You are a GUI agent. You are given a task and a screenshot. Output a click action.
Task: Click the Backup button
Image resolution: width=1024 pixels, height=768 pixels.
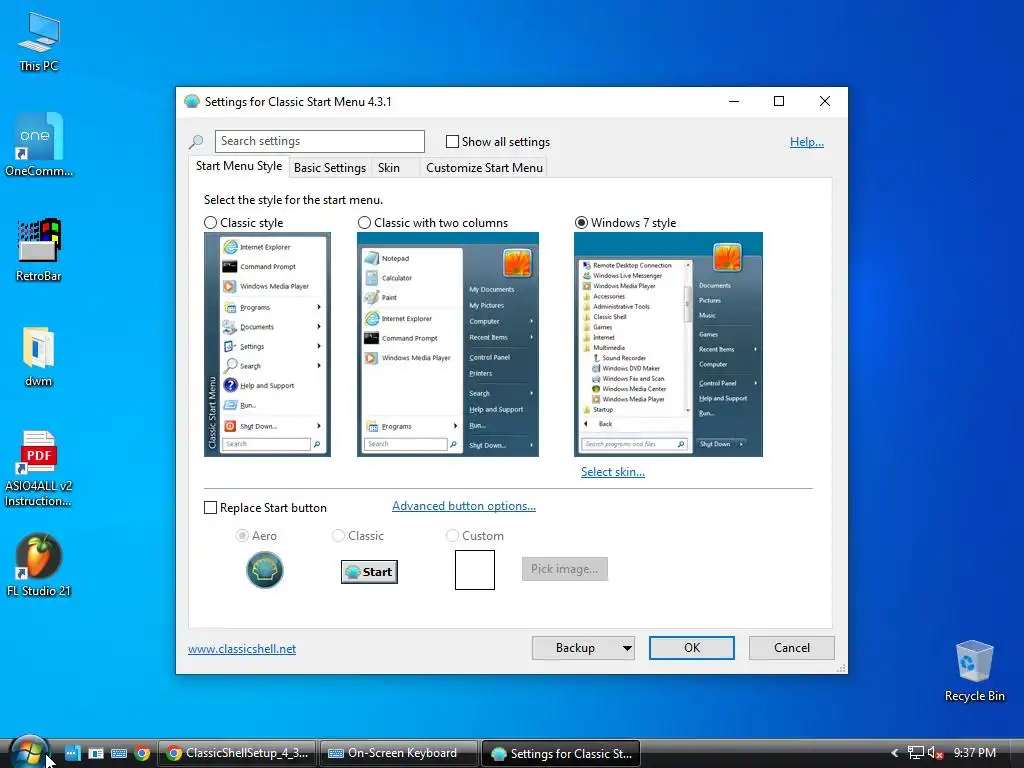(x=575, y=648)
